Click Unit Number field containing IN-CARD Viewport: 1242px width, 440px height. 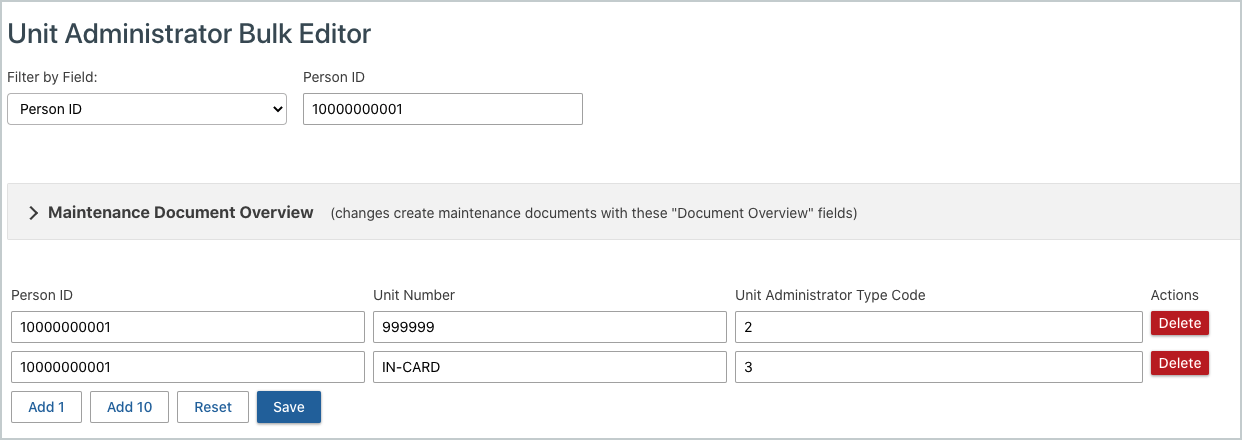click(x=549, y=367)
